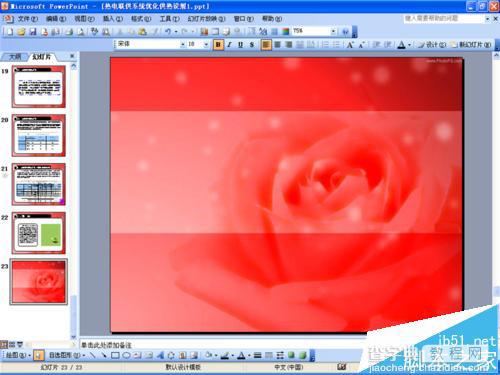Open the font name dropdown
Viewport: 500px width, 375px height.
click(x=182, y=44)
